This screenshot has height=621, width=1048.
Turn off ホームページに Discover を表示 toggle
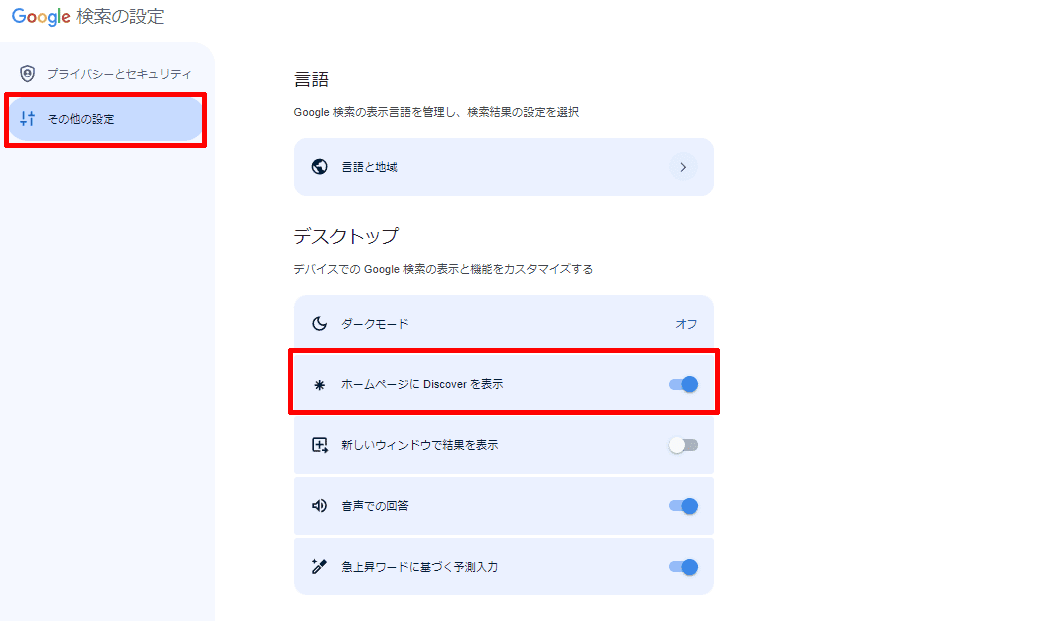pyautogui.click(x=683, y=384)
